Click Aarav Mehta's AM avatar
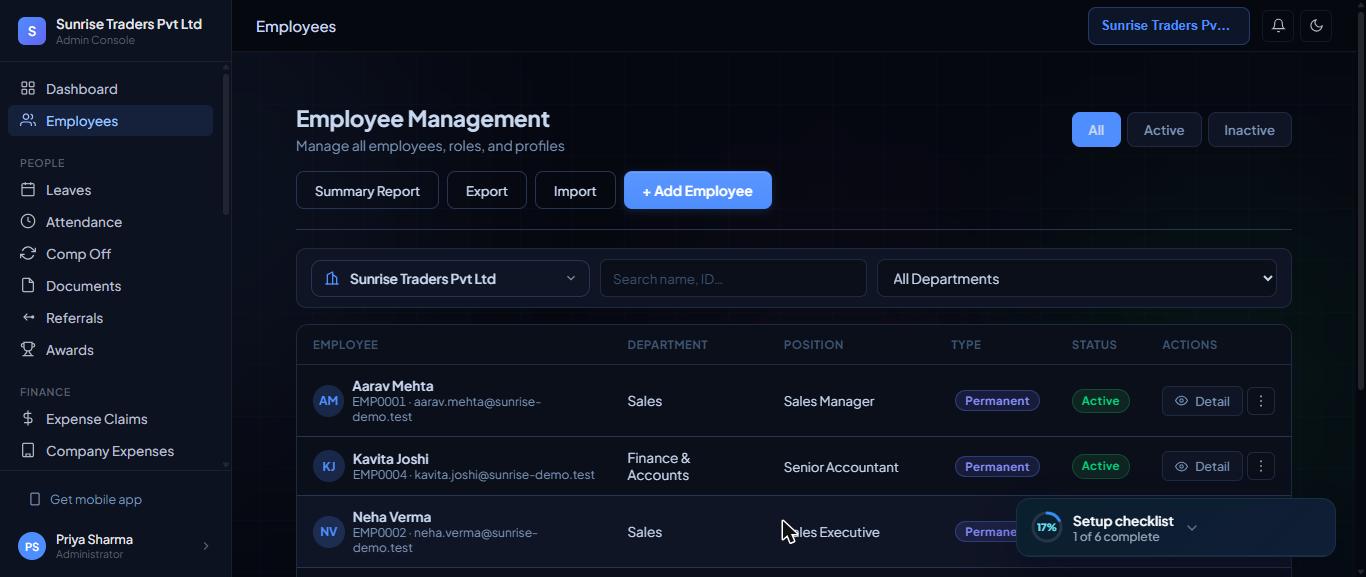This screenshot has height=577, width=1366. click(328, 401)
